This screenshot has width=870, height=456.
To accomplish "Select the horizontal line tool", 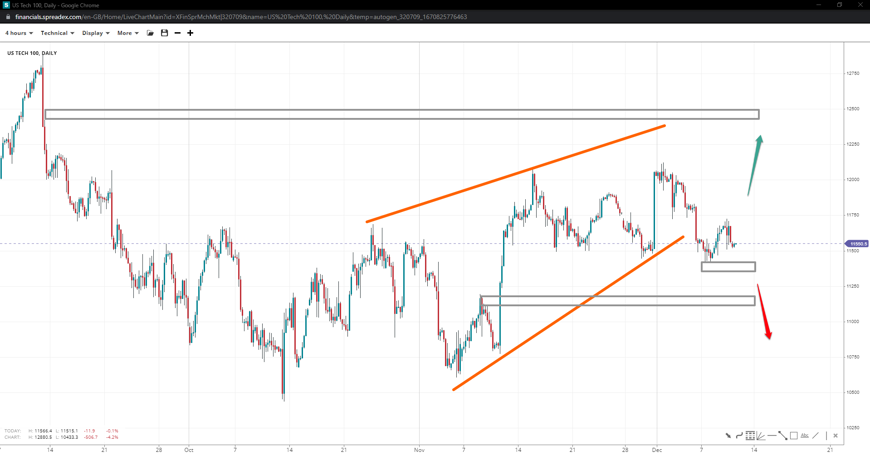I will [772, 436].
